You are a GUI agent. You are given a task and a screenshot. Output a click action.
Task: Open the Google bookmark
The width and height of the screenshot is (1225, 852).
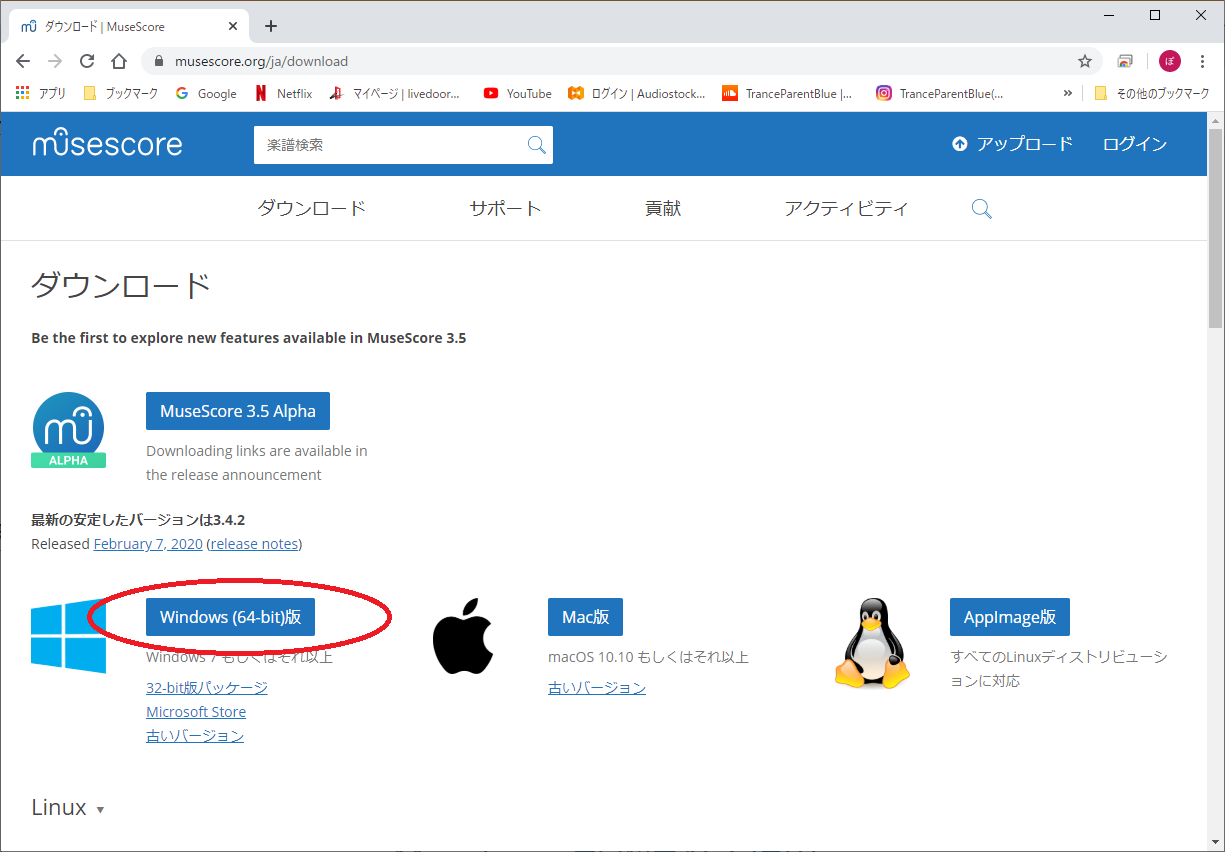click(206, 93)
